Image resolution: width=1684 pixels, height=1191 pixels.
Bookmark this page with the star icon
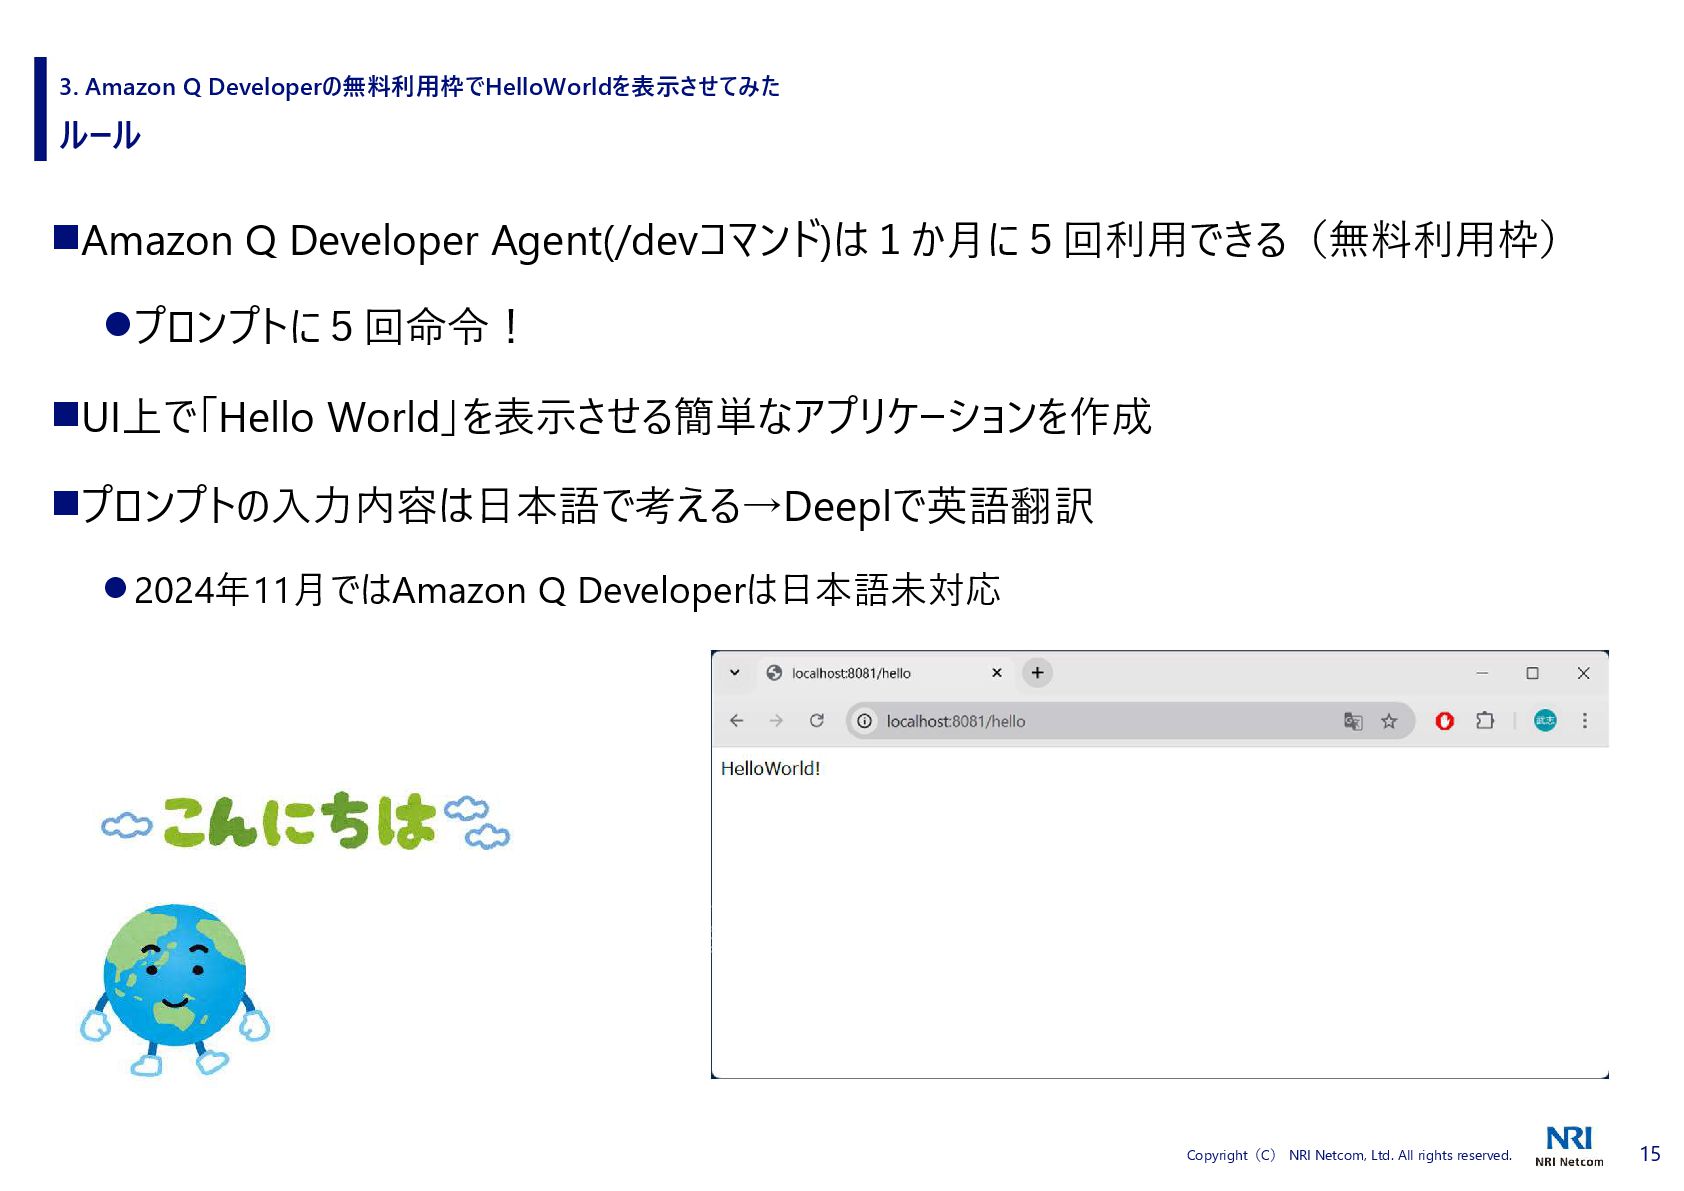[x=1389, y=720]
